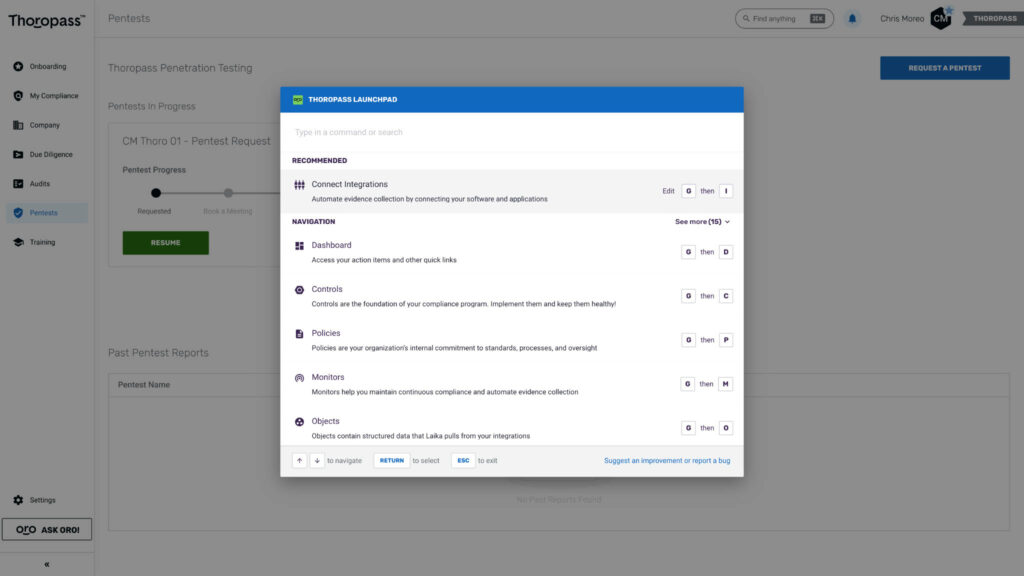1024x576 pixels.
Task: Click the Training graduation cap icon
Action: click(18, 242)
